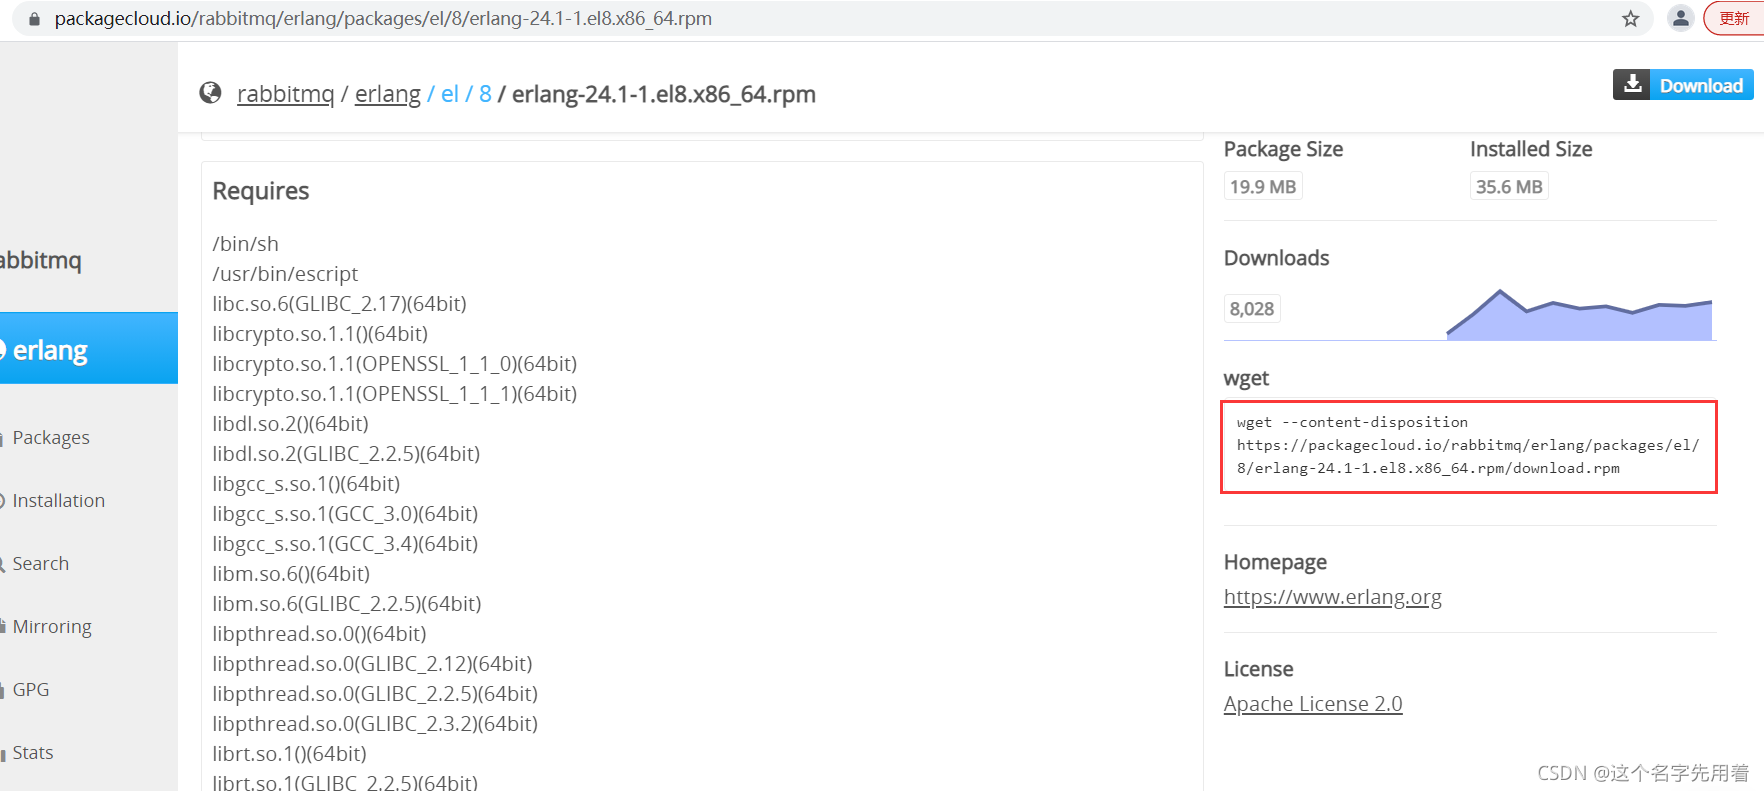This screenshot has height=791, width=1764.
Task: Click the /usr/bin/escript requirement
Action: 285,274
